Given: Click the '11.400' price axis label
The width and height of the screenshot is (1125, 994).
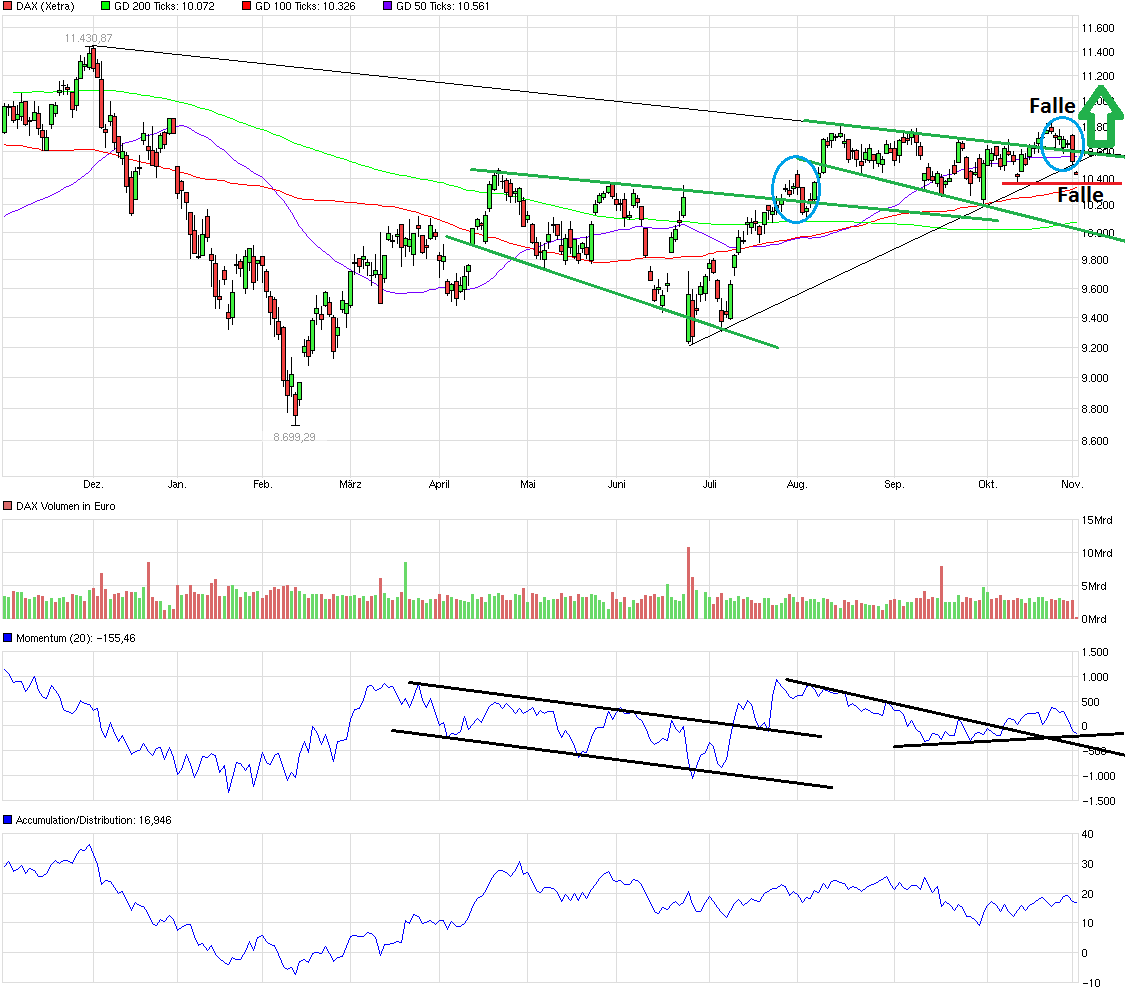Looking at the screenshot, I should click(x=1098, y=52).
